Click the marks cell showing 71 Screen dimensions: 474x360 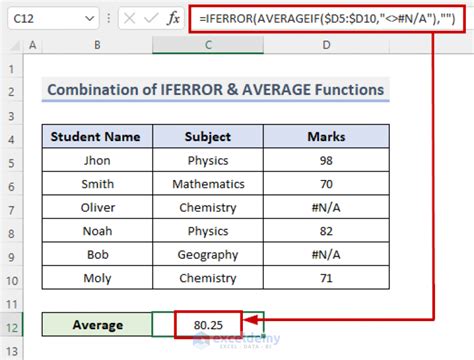(x=326, y=278)
